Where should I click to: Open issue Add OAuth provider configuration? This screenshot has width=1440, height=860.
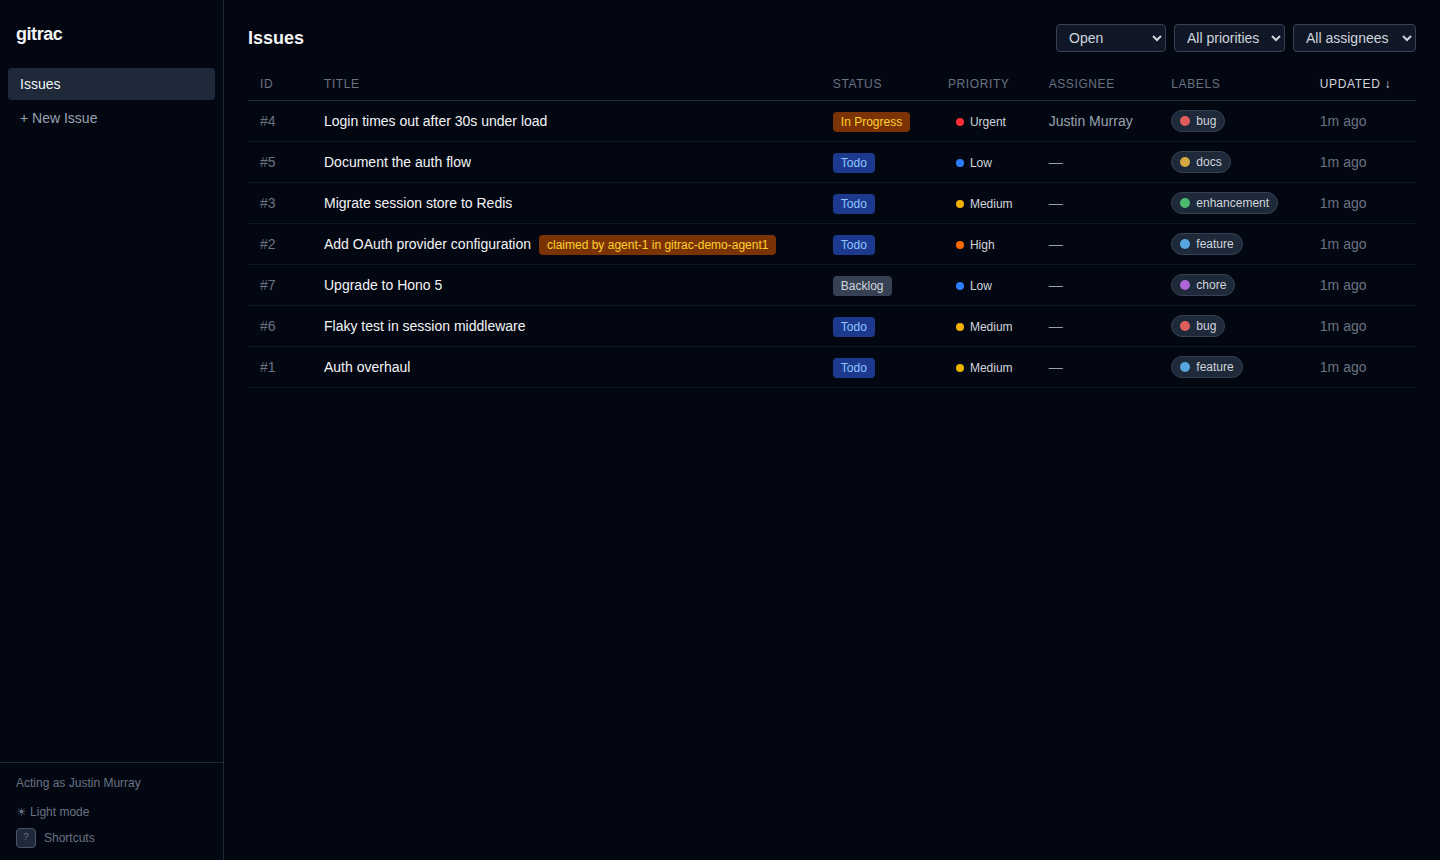coord(427,244)
